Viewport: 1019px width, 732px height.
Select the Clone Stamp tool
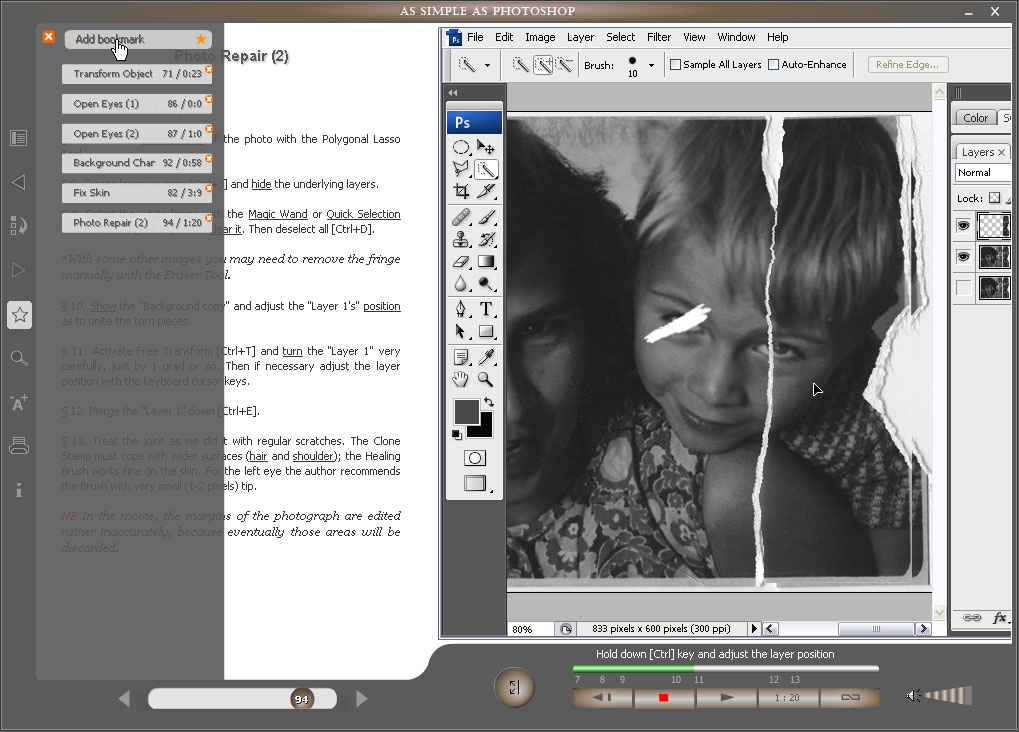pos(461,239)
